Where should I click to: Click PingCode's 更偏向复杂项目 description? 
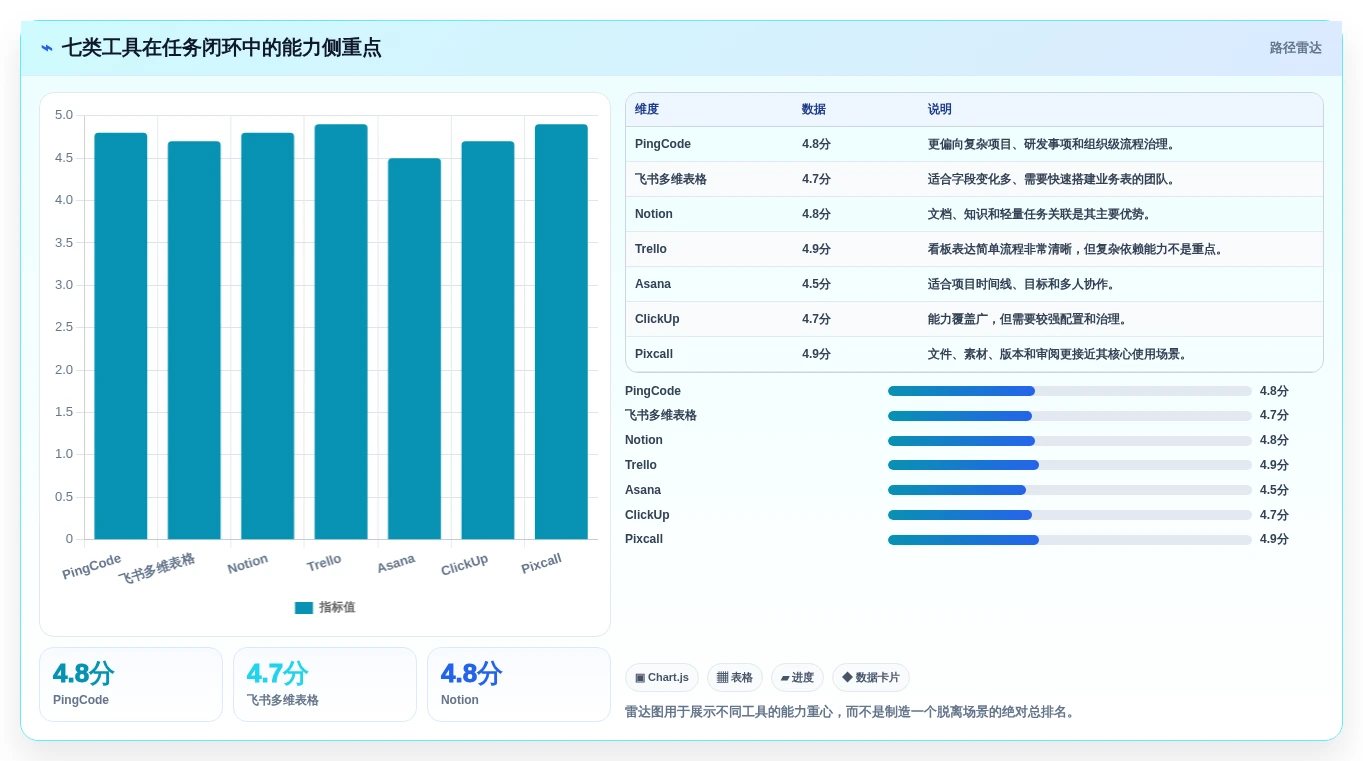[1052, 144]
